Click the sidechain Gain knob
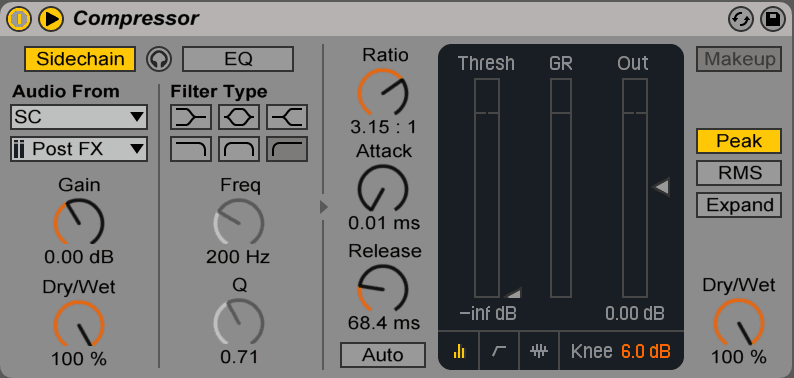This screenshot has height=378, width=794. [79, 222]
